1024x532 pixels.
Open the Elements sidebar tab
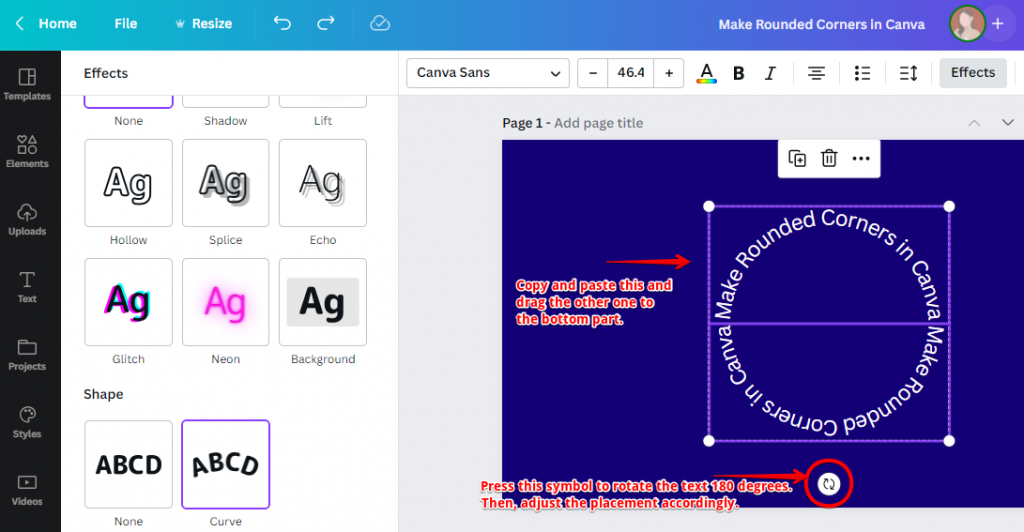pyautogui.click(x=27, y=151)
